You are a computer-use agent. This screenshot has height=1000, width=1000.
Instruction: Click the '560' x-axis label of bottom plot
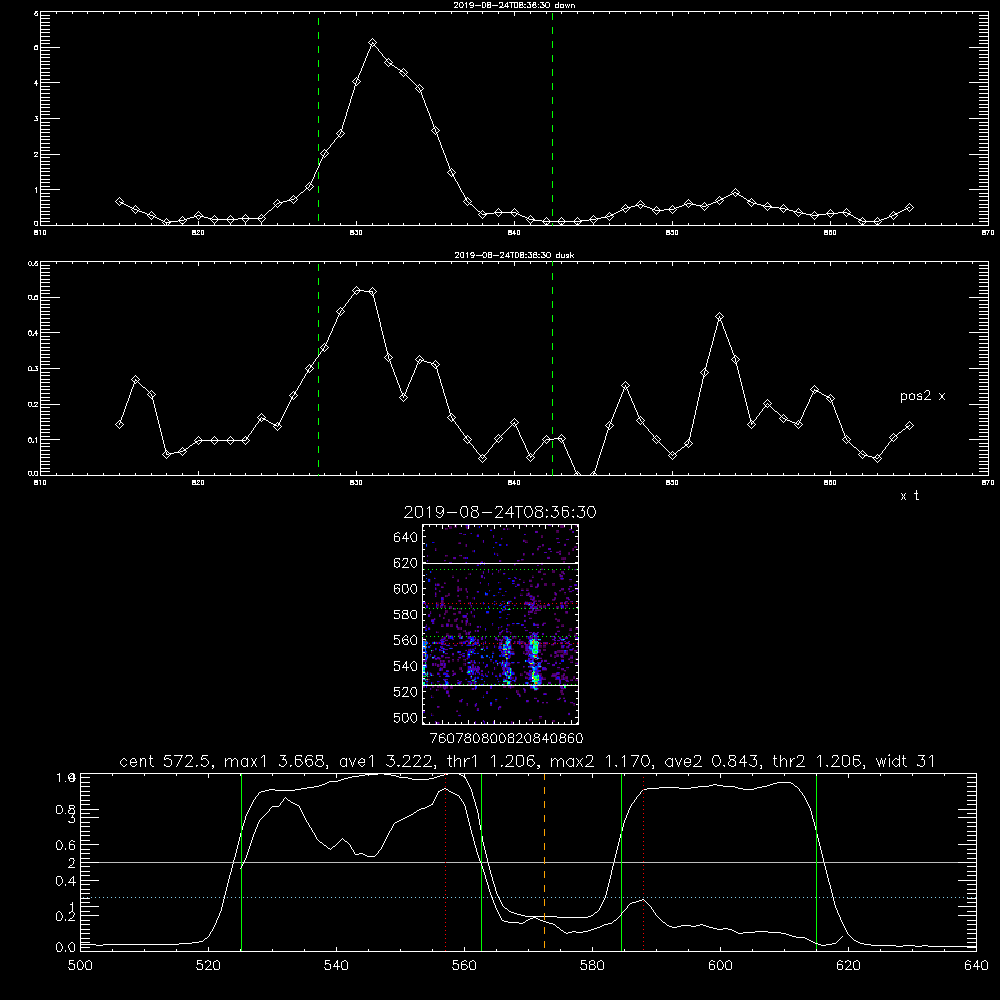coord(464,966)
